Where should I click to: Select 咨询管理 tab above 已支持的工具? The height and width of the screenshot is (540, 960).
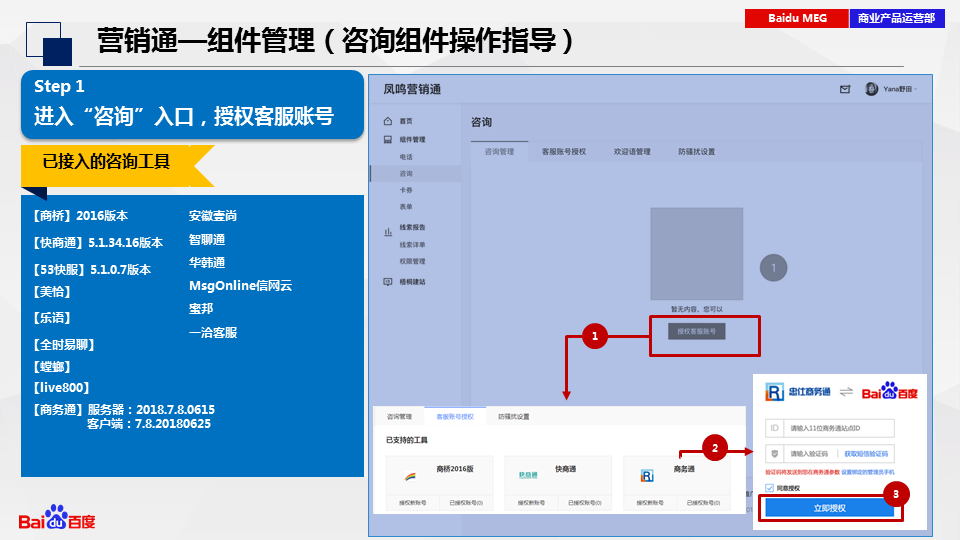click(x=399, y=417)
